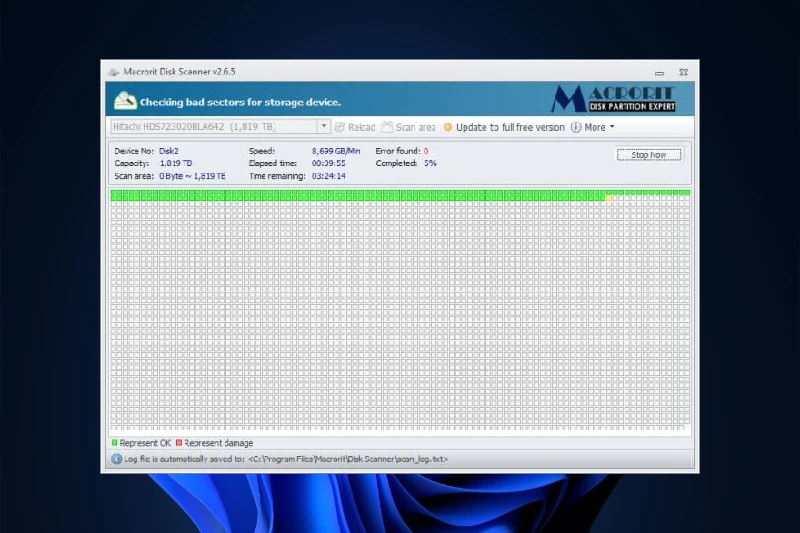Click the Macrorit Disk Partition Expert logo
The width and height of the screenshot is (800, 533).
point(613,98)
